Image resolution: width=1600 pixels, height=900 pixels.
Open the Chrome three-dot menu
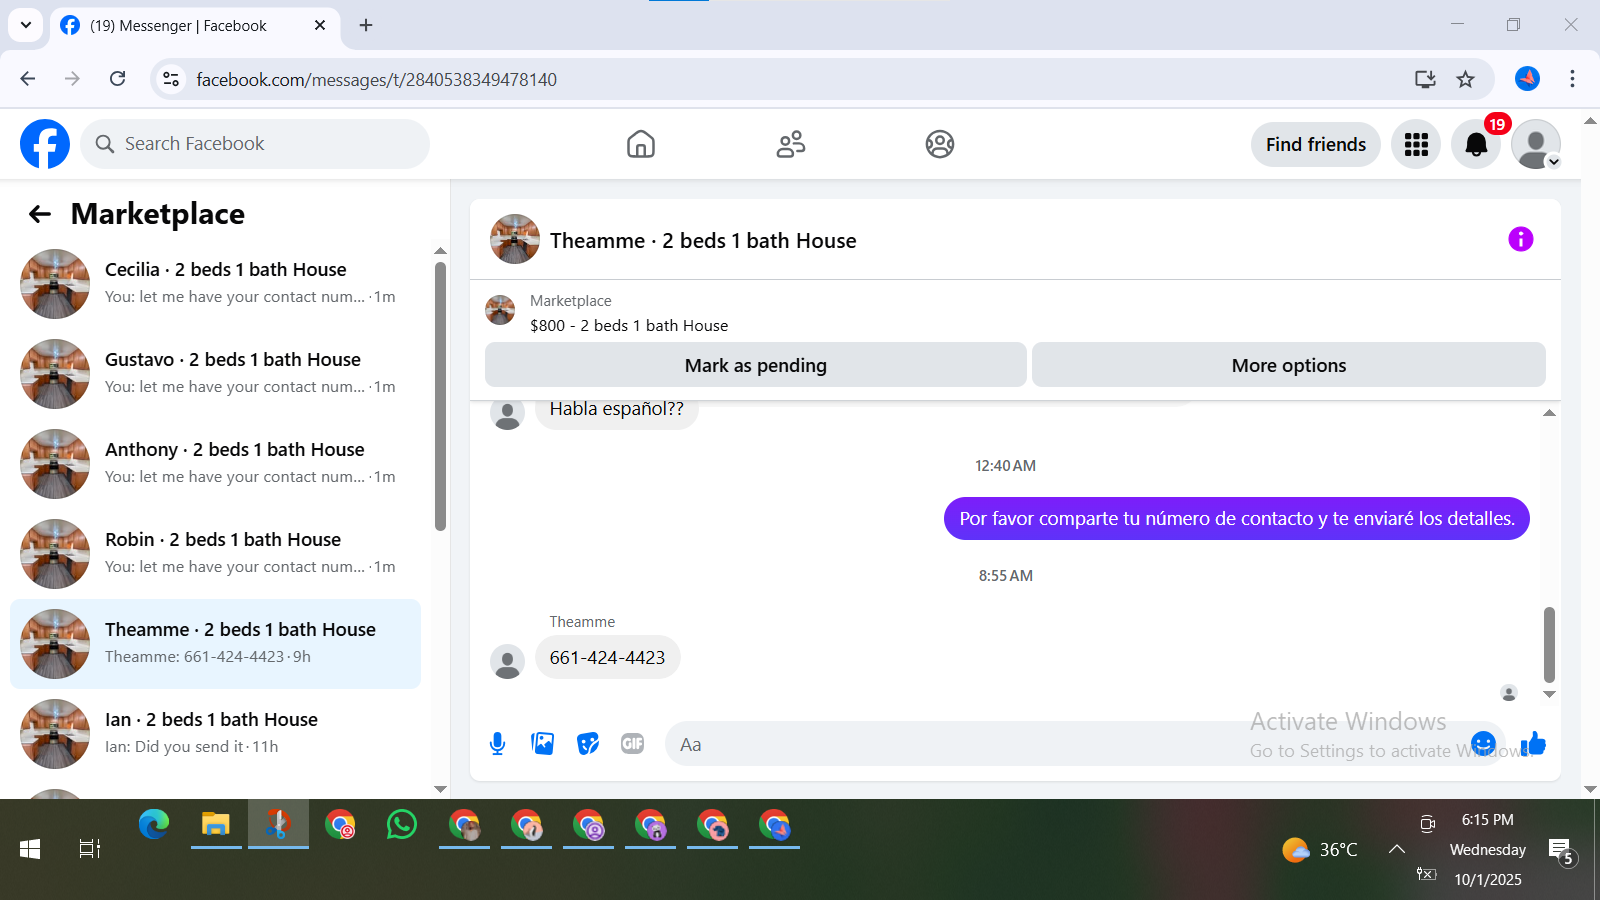tap(1572, 79)
